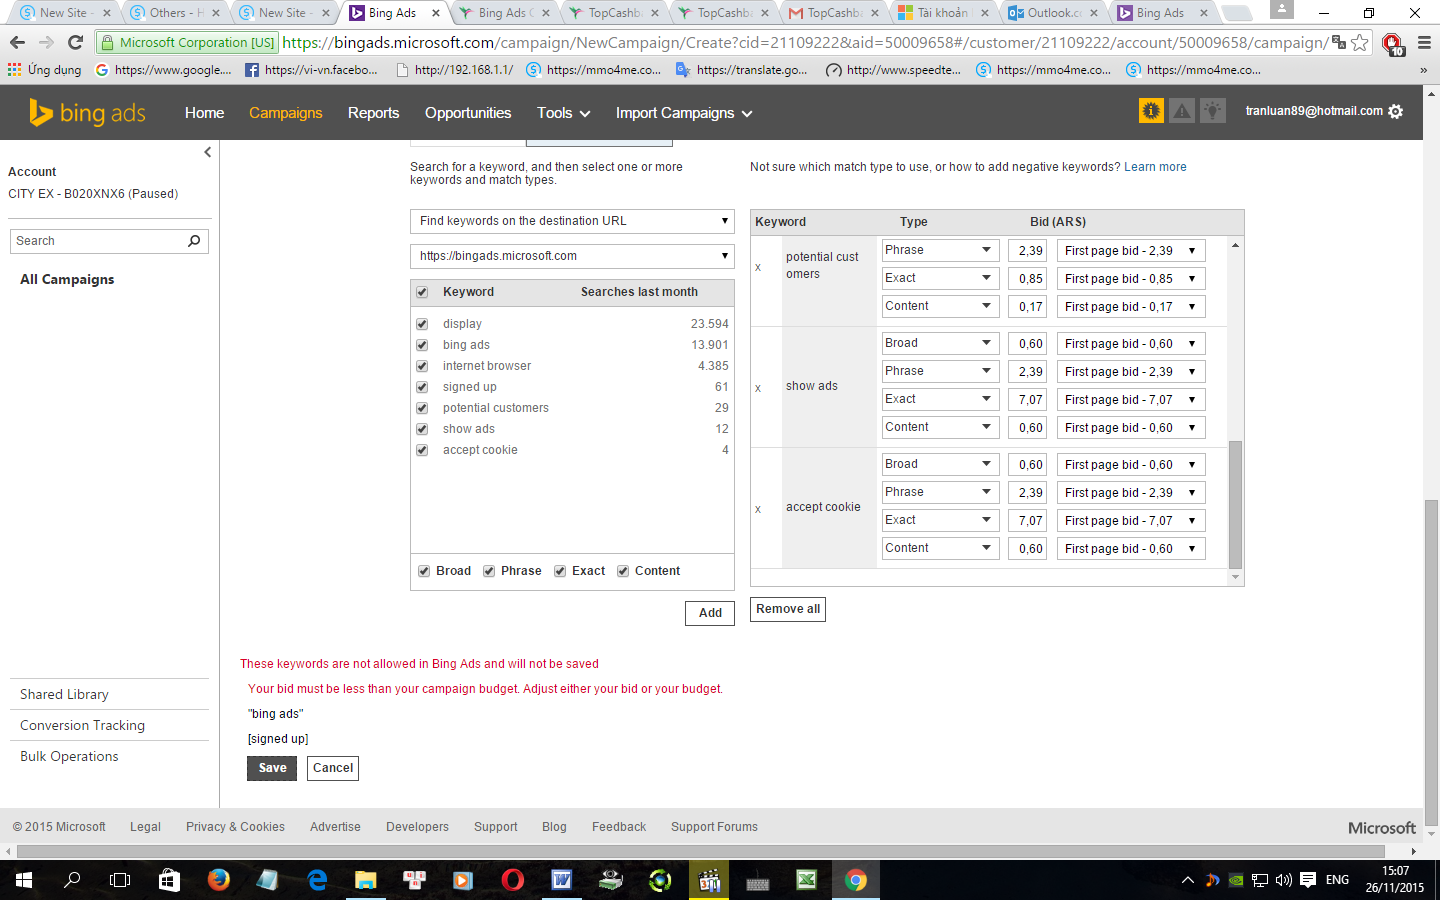Toggle the Exact match type checkbox

tap(560, 571)
